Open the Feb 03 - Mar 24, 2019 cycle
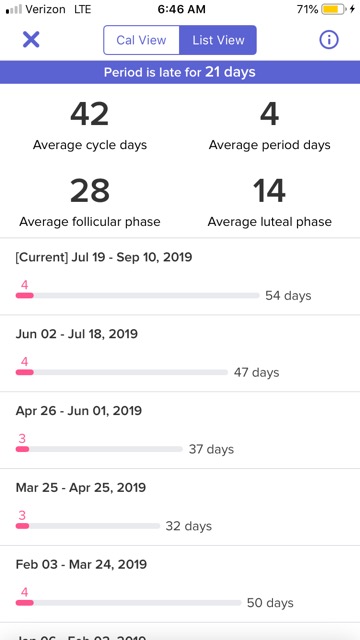 point(180,584)
